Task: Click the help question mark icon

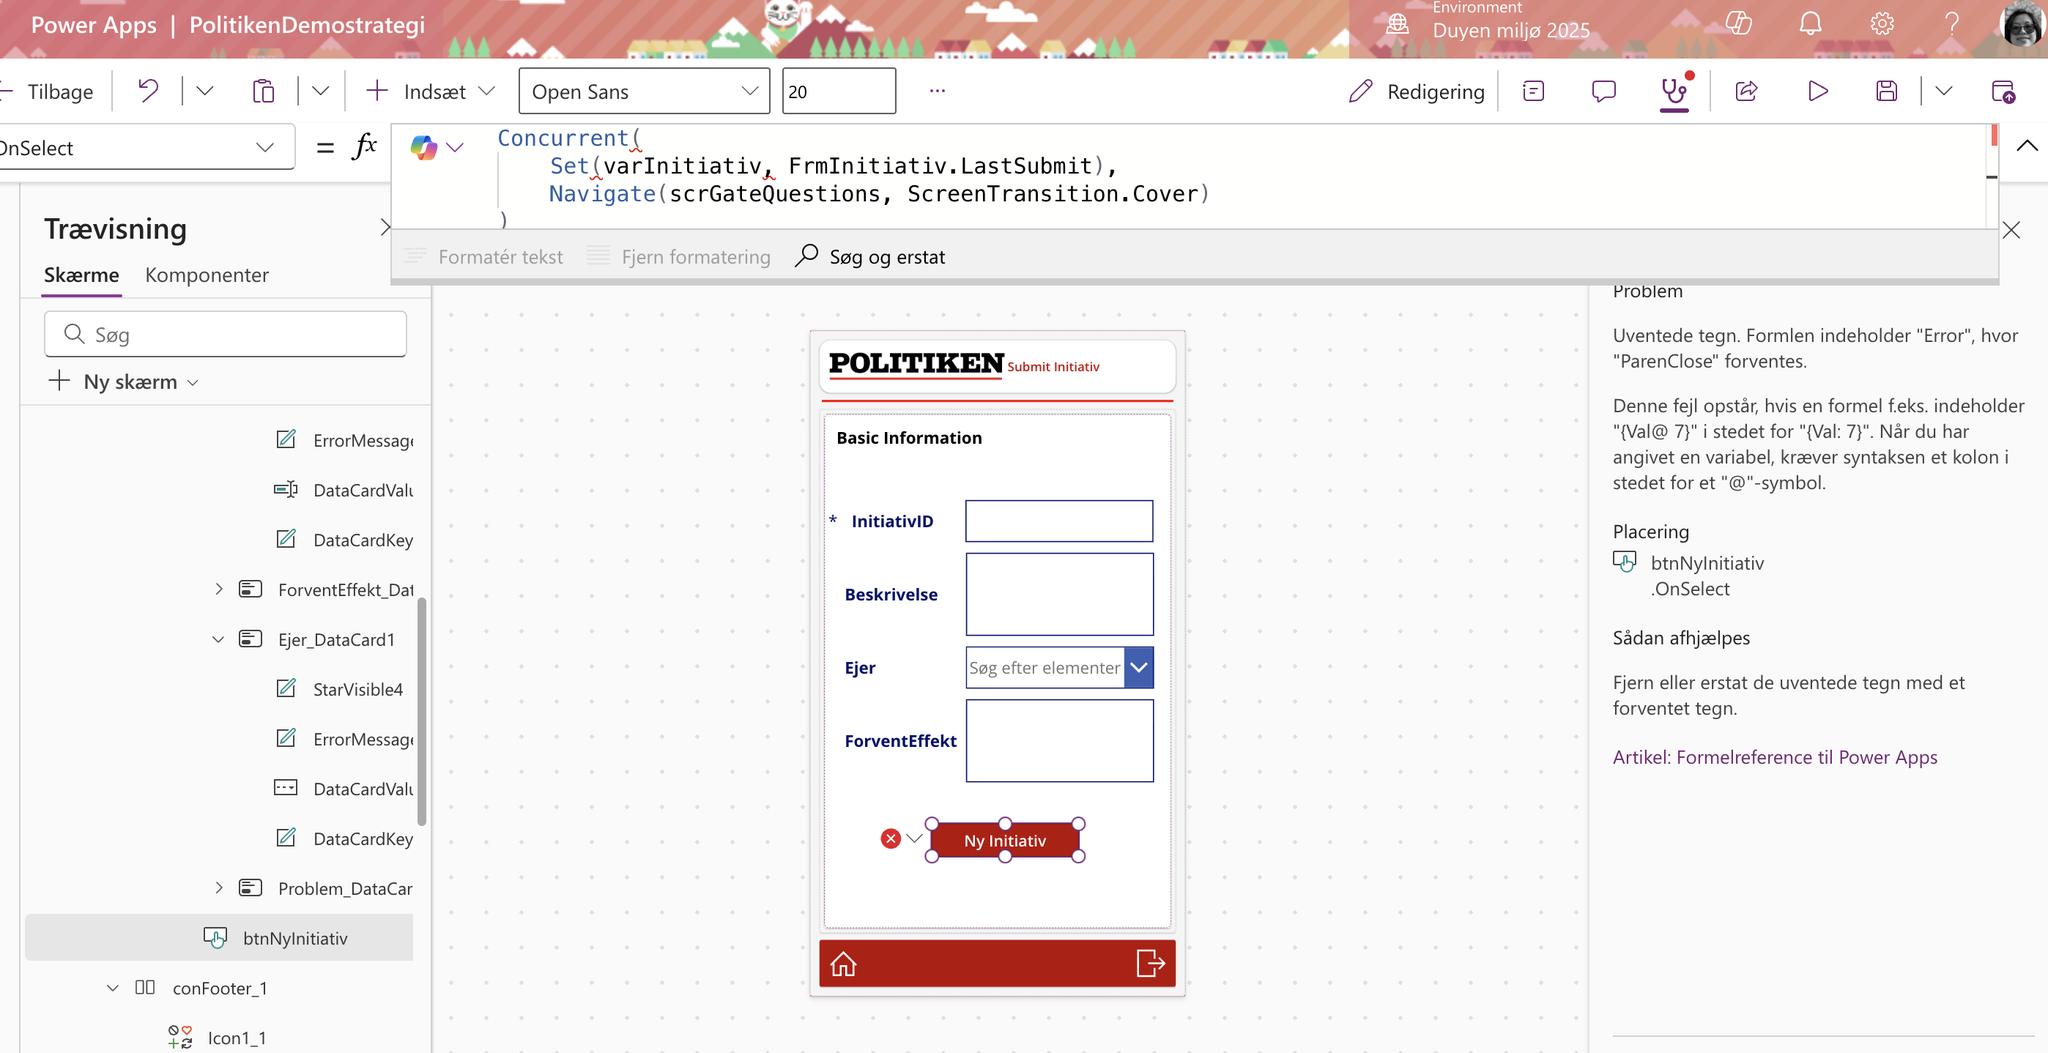Action: 1951,23
